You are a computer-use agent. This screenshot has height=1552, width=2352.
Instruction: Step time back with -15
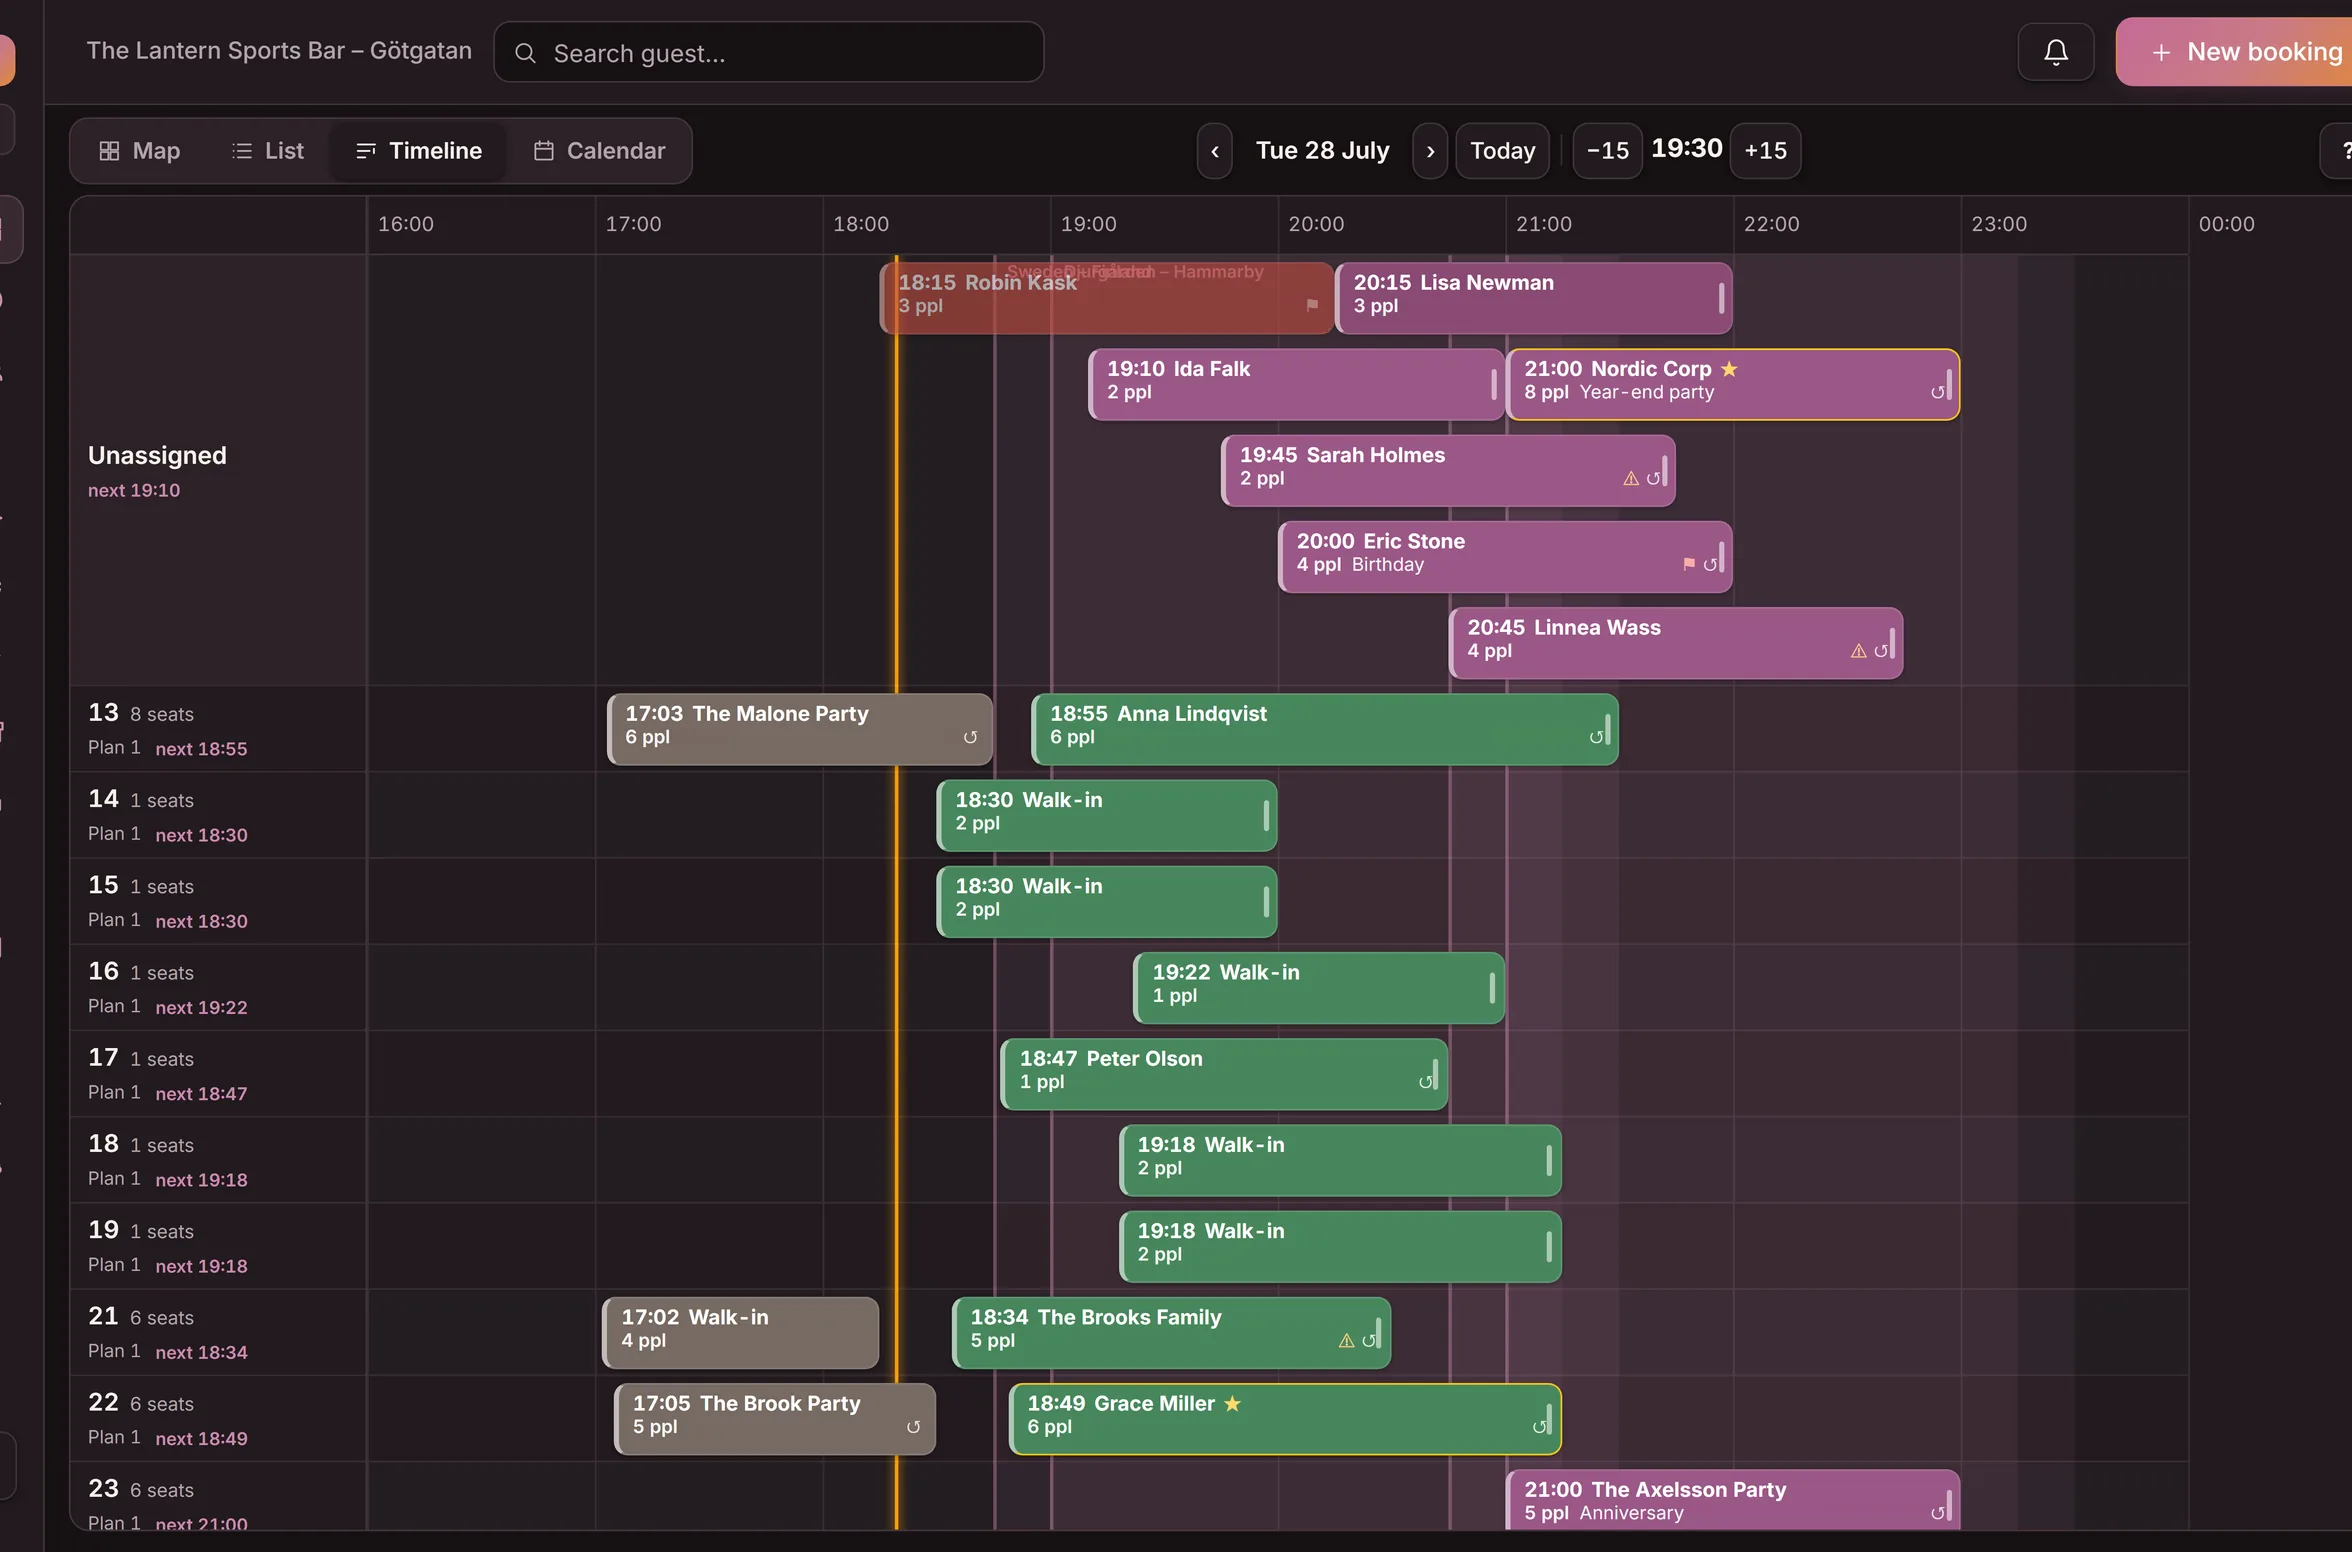[x=1607, y=151]
